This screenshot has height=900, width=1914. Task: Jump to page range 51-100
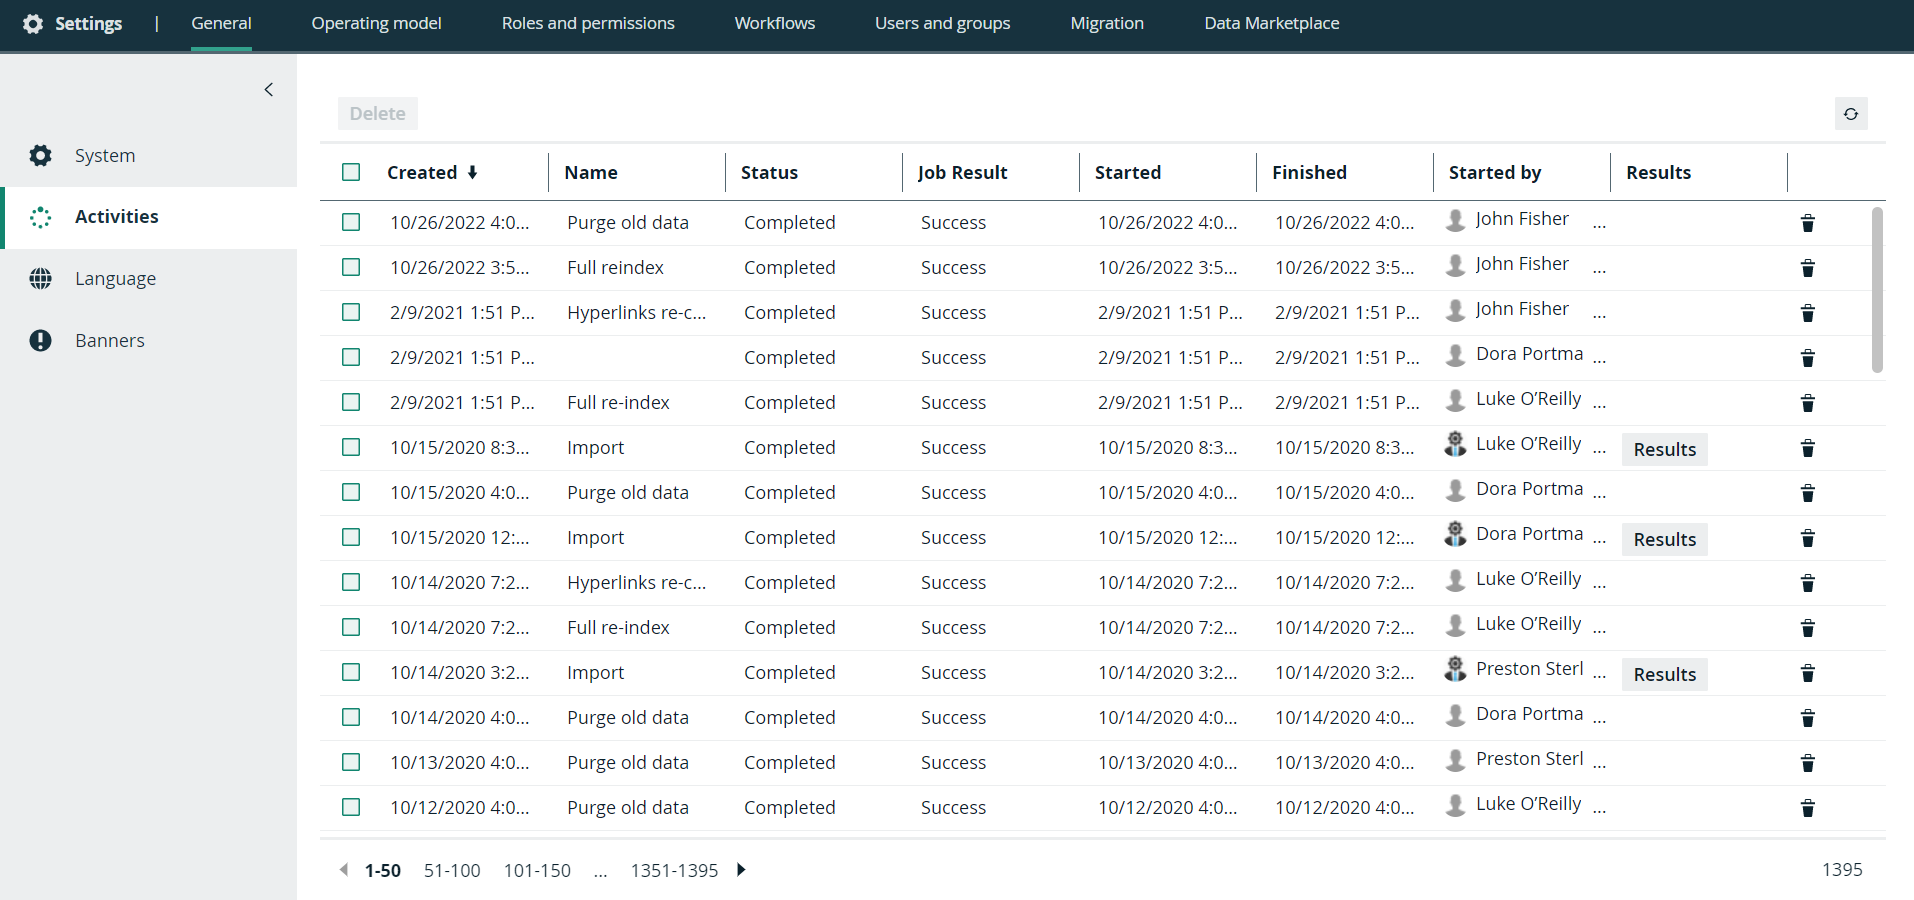coord(452,871)
